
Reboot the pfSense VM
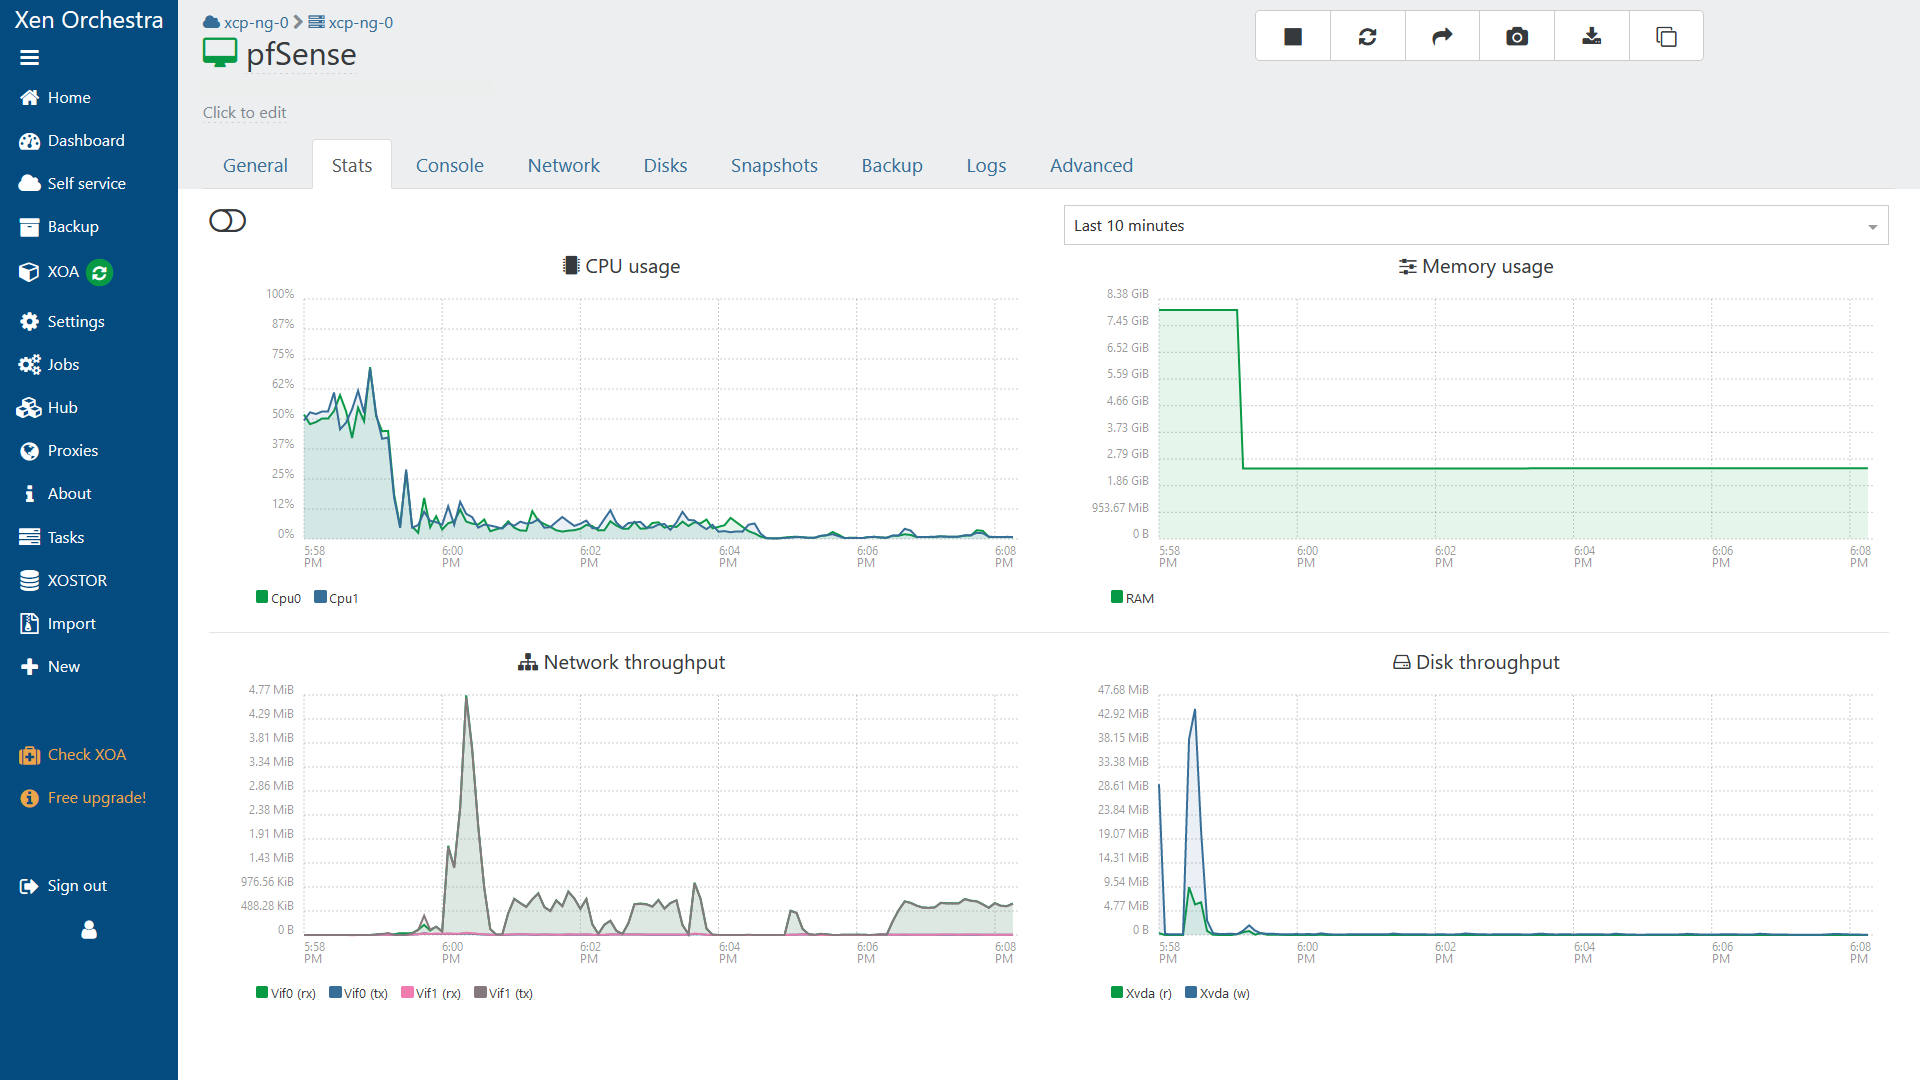[x=1367, y=36]
